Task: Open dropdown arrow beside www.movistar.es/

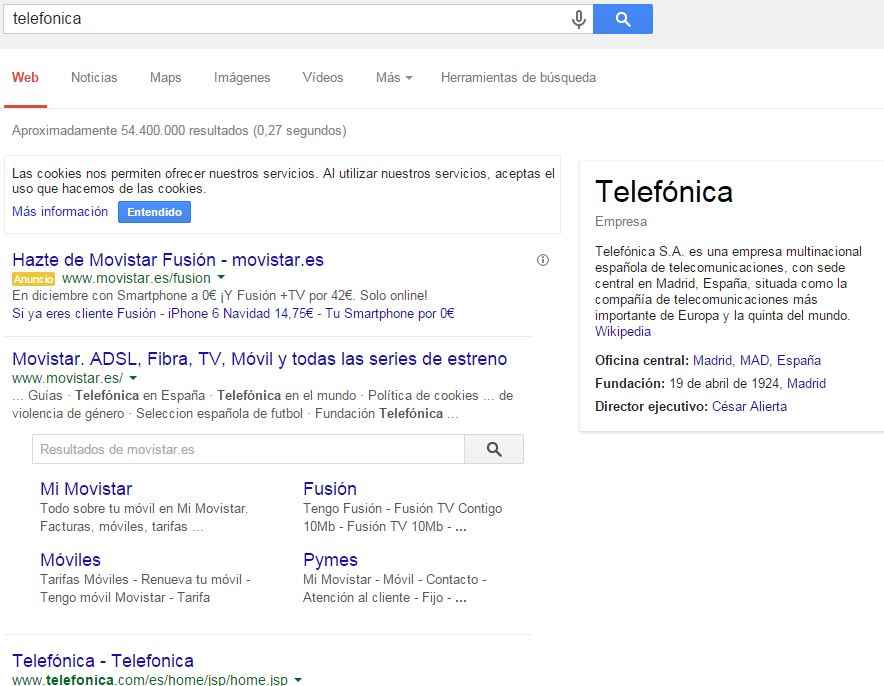Action: tap(133, 378)
